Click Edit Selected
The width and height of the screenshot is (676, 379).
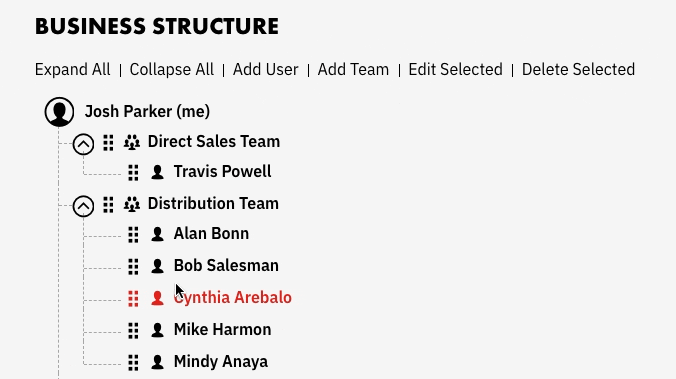(455, 69)
